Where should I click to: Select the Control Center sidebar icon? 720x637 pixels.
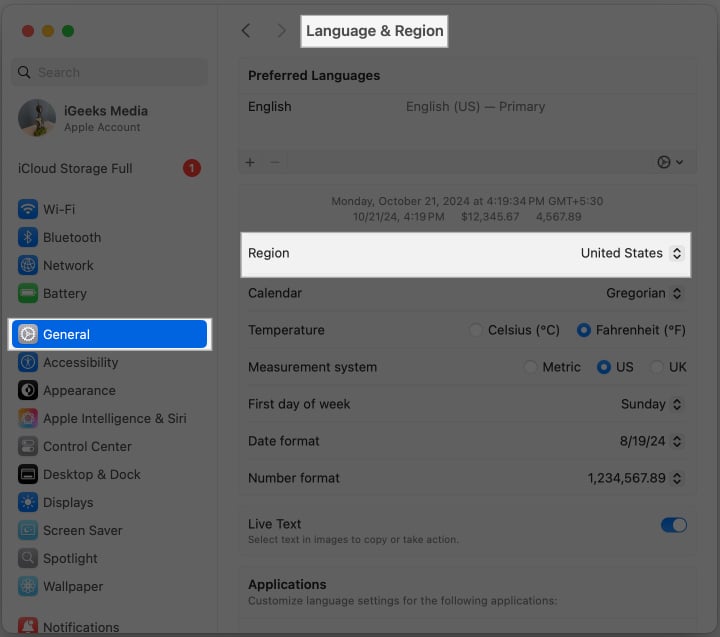point(28,447)
